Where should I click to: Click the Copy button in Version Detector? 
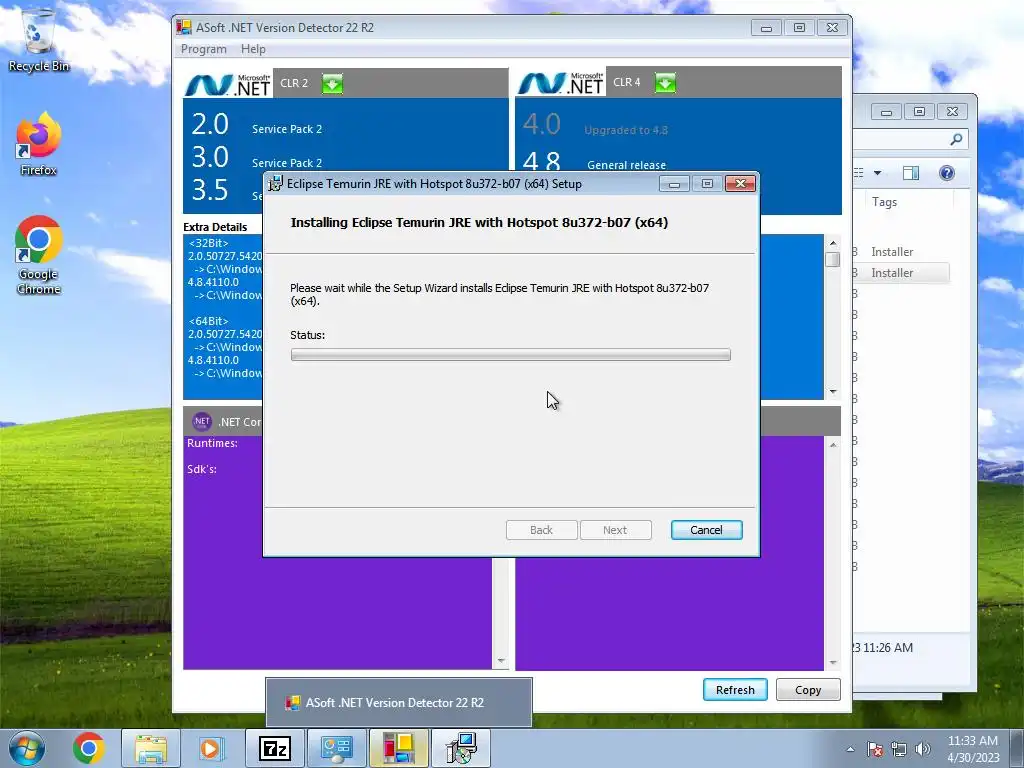[x=808, y=690]
